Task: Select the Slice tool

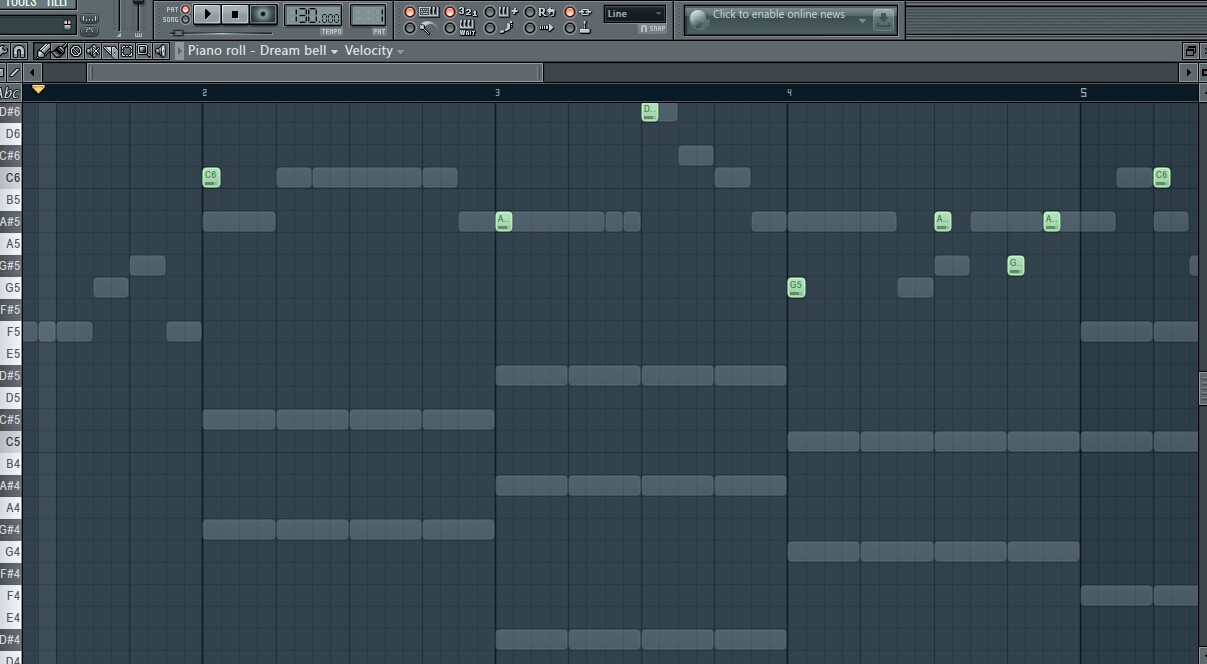Action: (x=110, y=51)
